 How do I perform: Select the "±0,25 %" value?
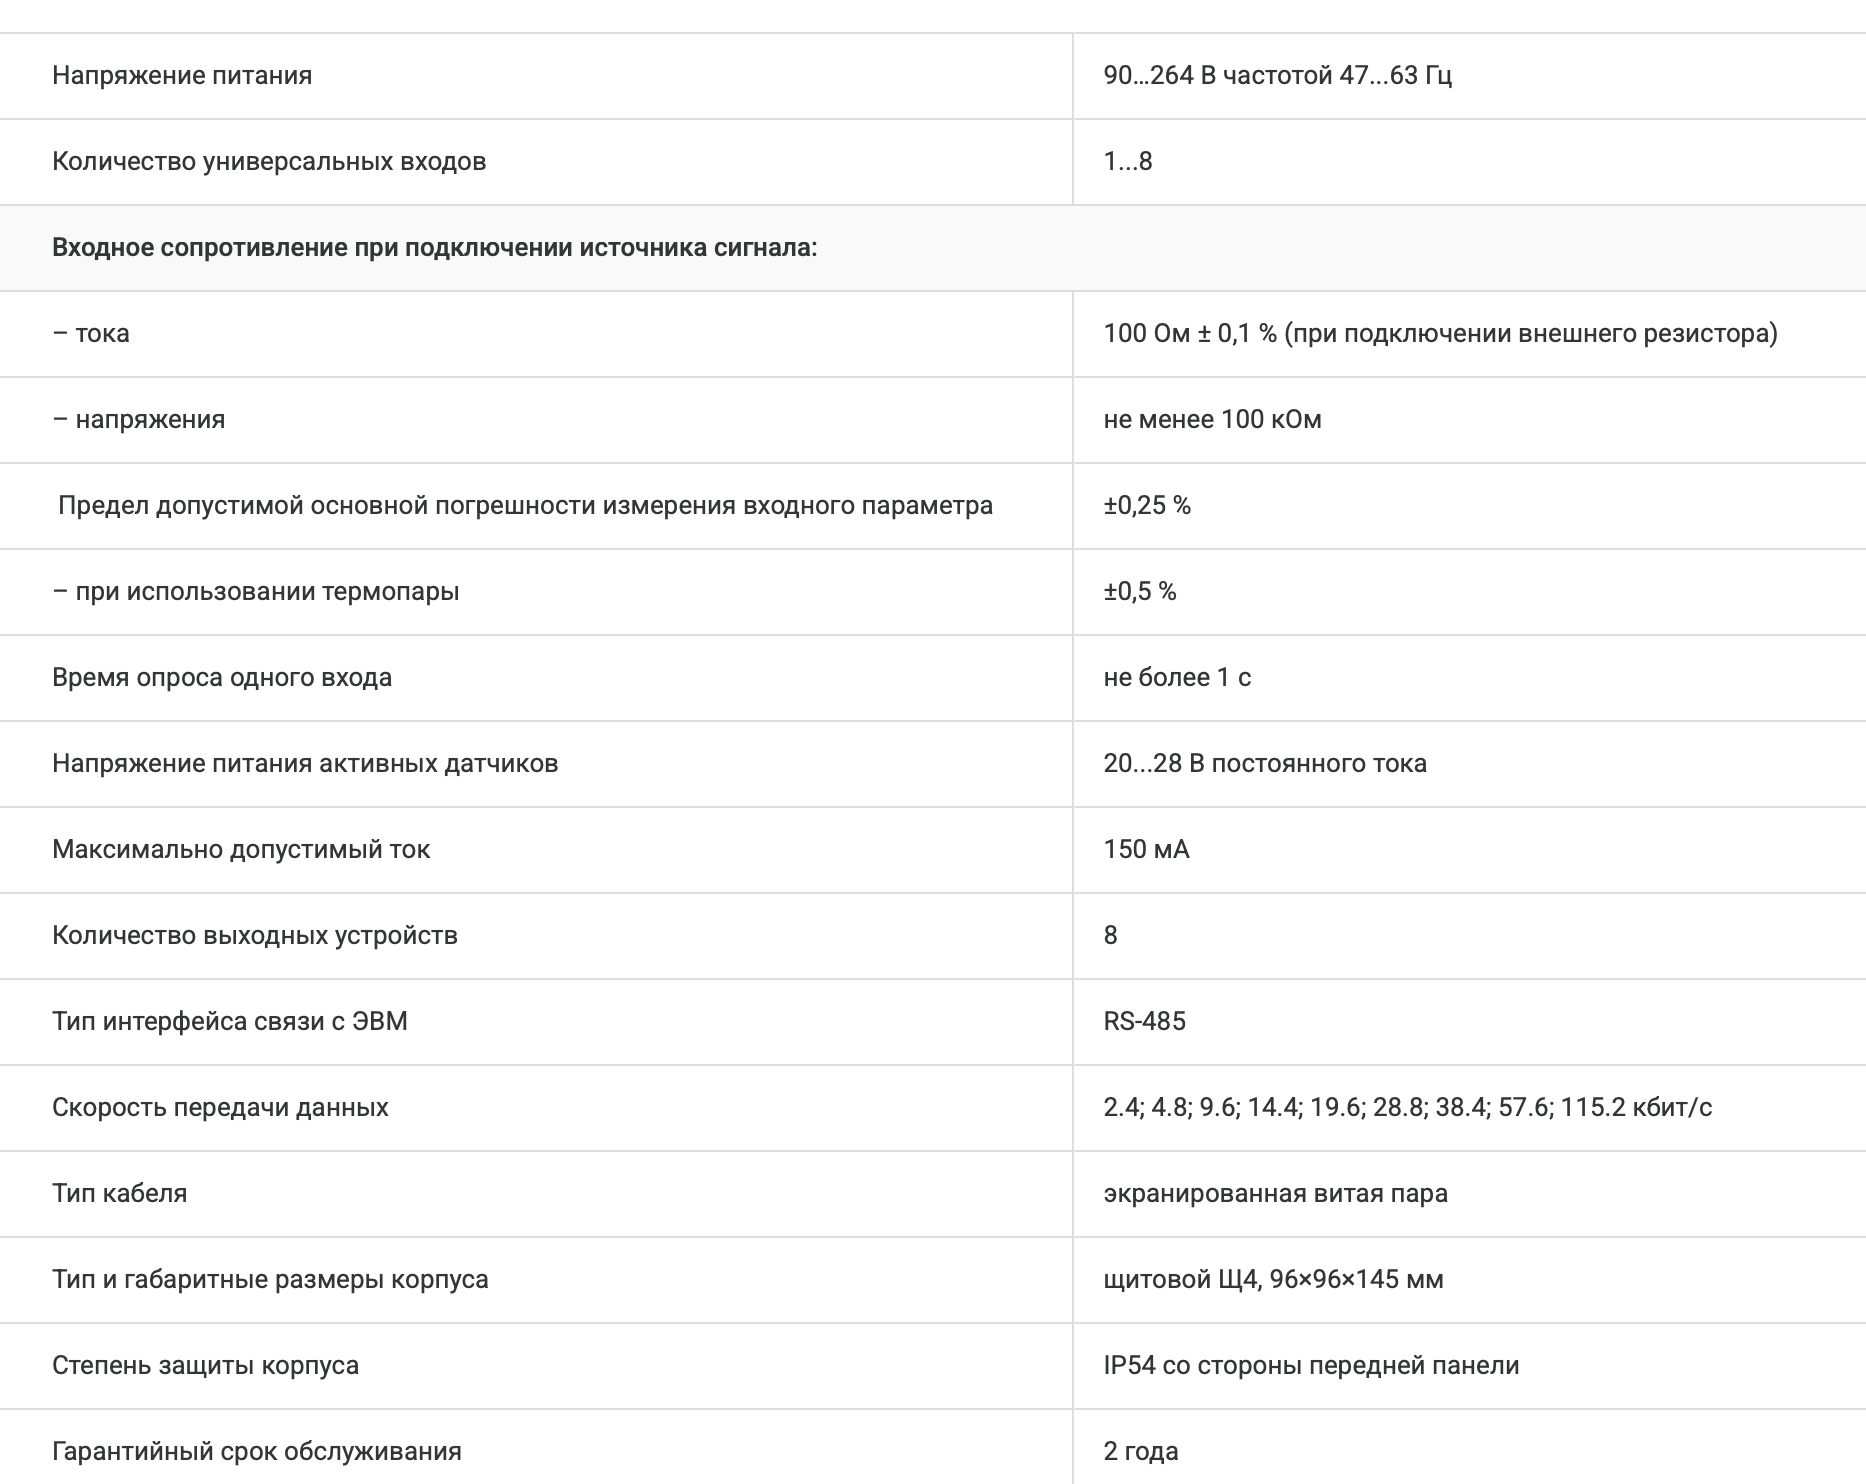pyautogui.click(x=1147, y=506)
